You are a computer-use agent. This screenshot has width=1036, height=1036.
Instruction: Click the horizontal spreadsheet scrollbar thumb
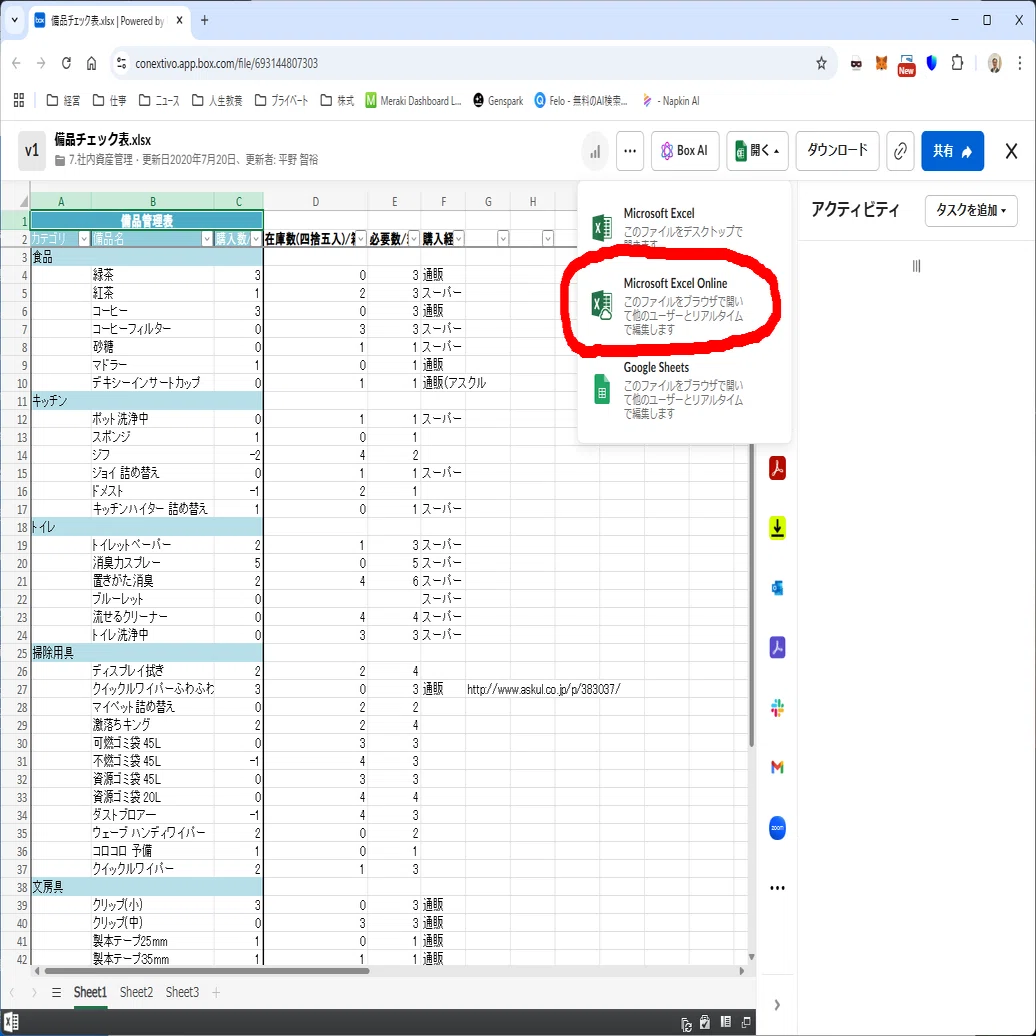click(207, 971)
